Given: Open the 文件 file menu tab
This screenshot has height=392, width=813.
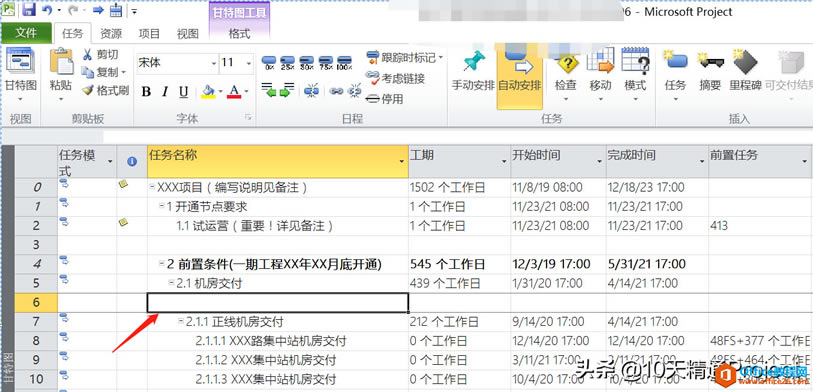Looking at the screenshot, I should tap(26, 33).
